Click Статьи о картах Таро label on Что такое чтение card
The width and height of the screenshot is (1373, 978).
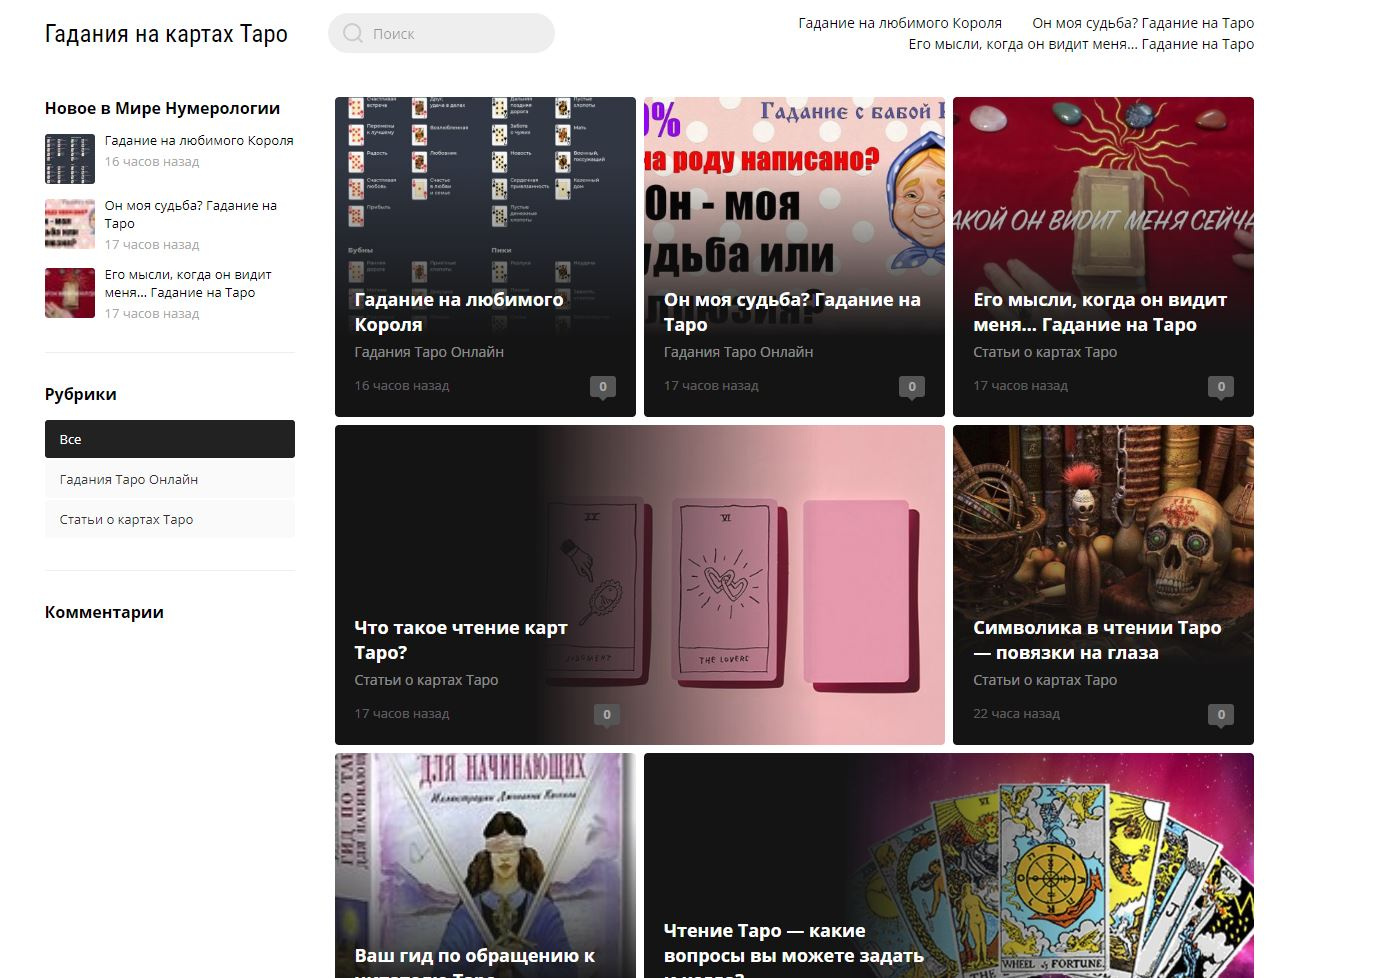(x=426, y=680)
